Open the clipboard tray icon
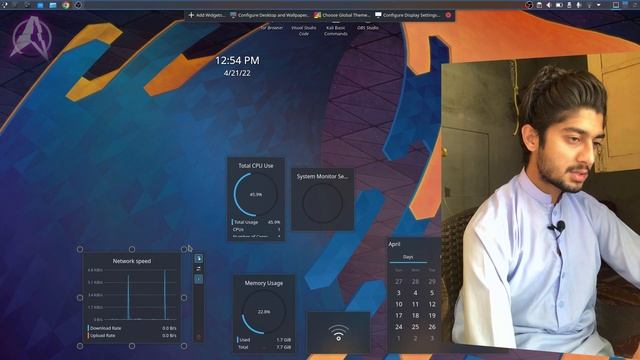The width and height of the screenshot is (640, 360). click(539, 5)
